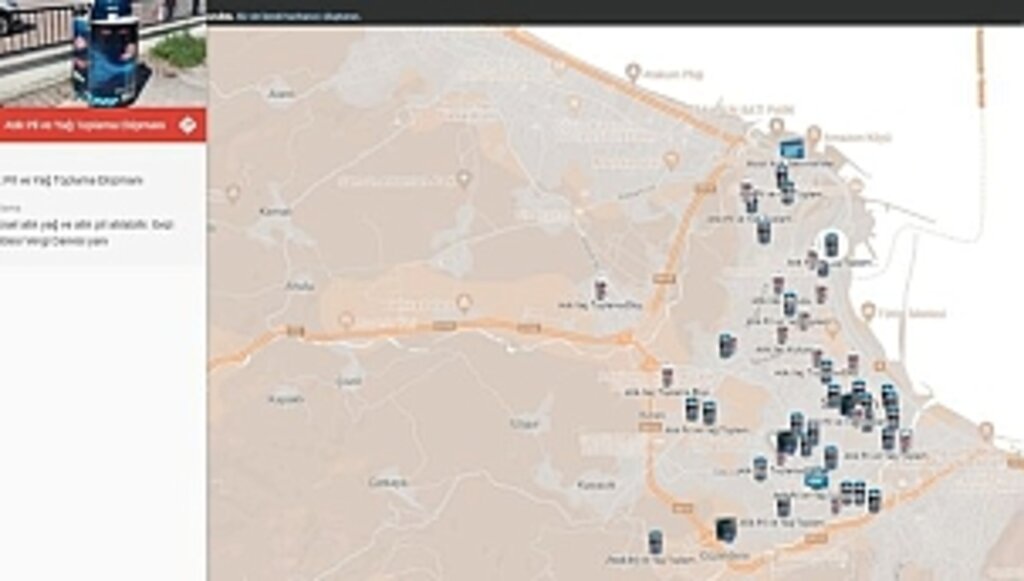
Task: Click the bin marker just south of the harbor container
Action: coord(783,178)
